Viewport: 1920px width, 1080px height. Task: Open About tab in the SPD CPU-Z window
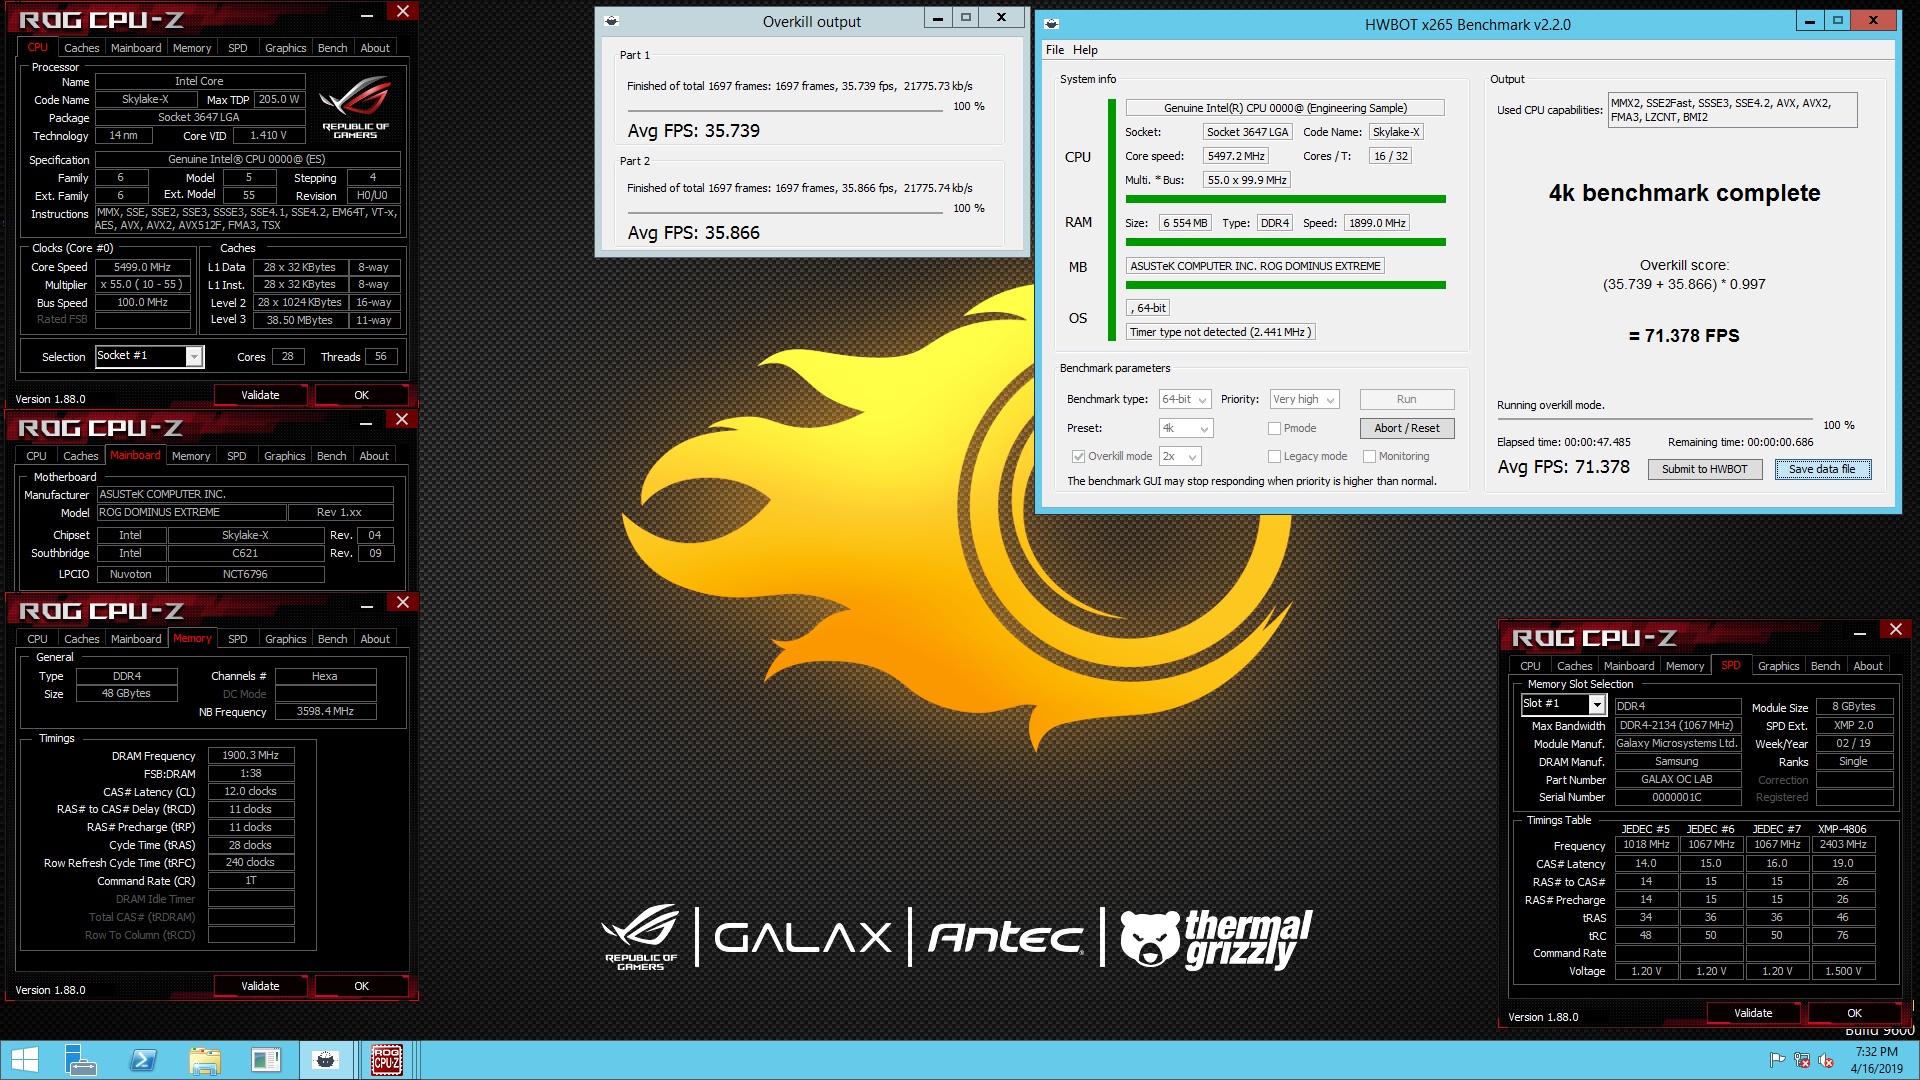pyautogui.click(x=1867, y=666)
